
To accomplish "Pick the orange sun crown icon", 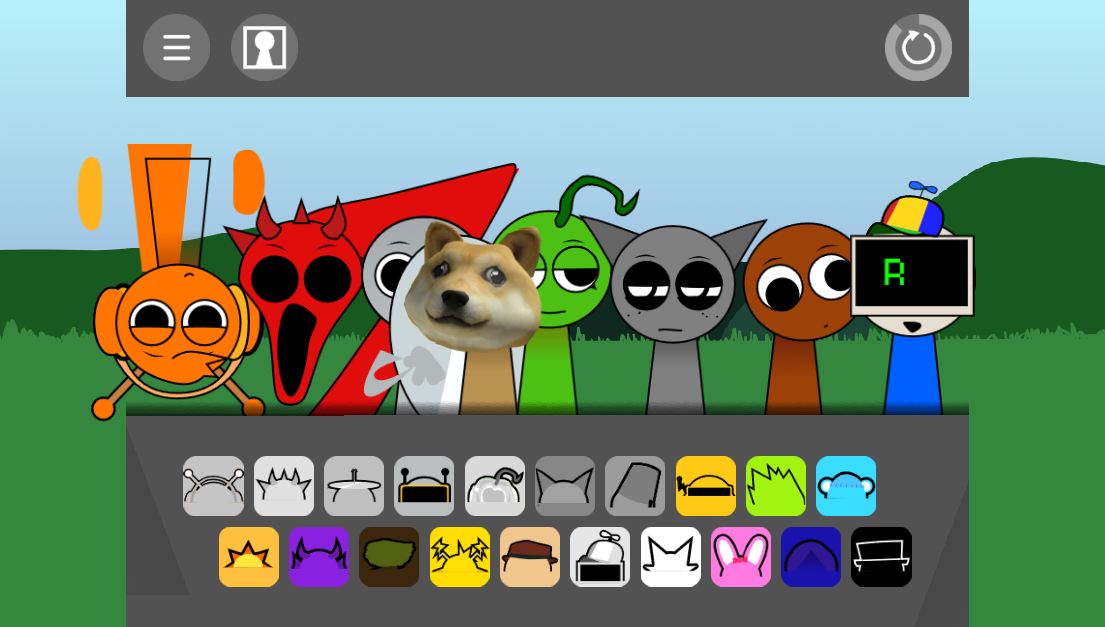I will [x=249, y=557].
